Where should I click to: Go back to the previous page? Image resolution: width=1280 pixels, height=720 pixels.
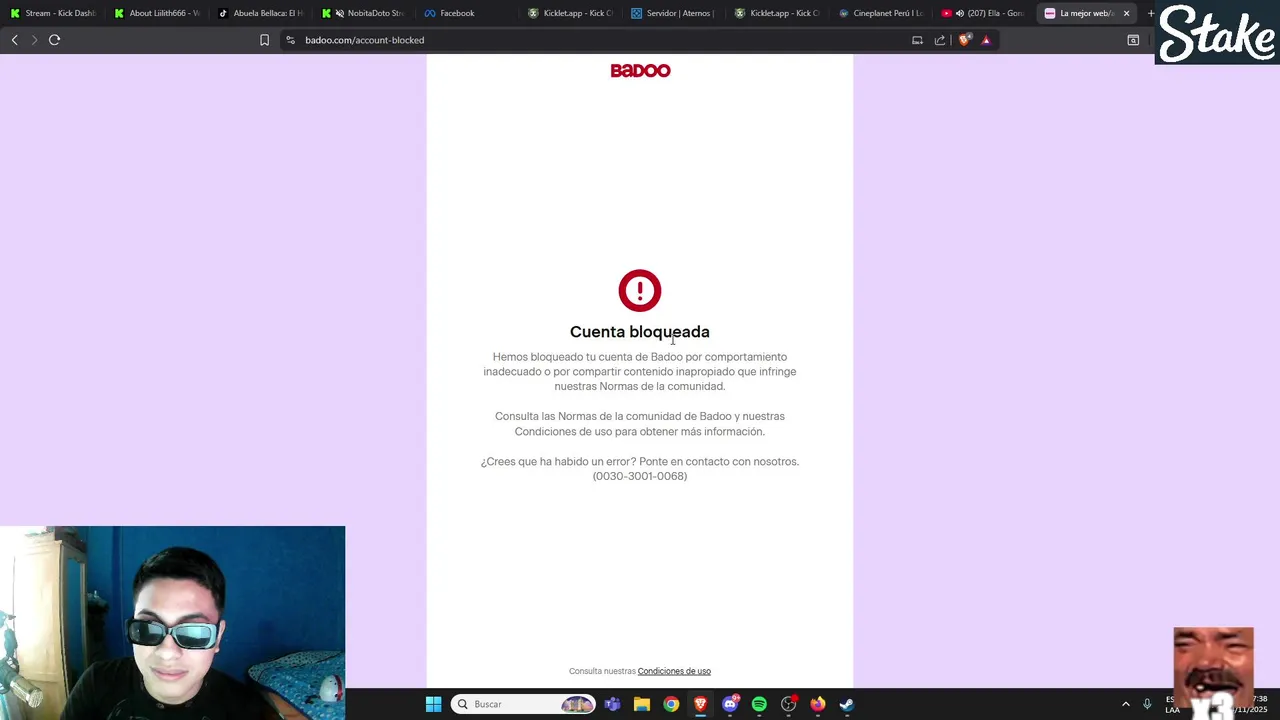point(15,40)
